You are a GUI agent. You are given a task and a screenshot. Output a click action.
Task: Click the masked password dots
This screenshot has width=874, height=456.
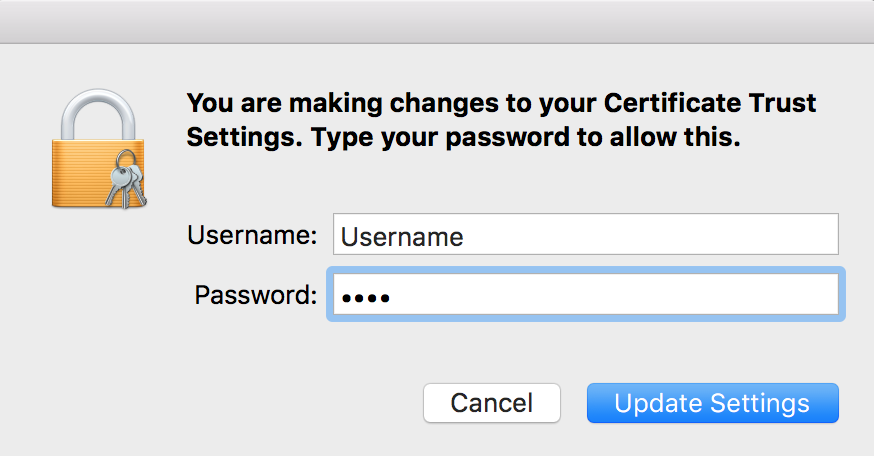[366, 298]
